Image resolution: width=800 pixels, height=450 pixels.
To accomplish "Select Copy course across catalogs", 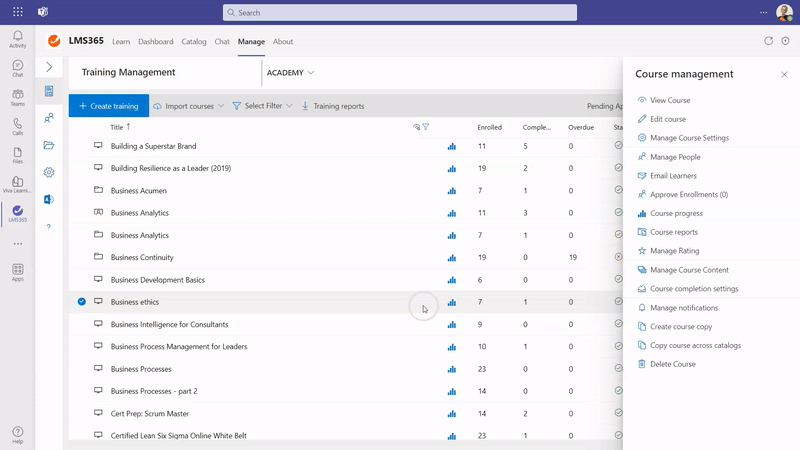I will coord(689,345).
